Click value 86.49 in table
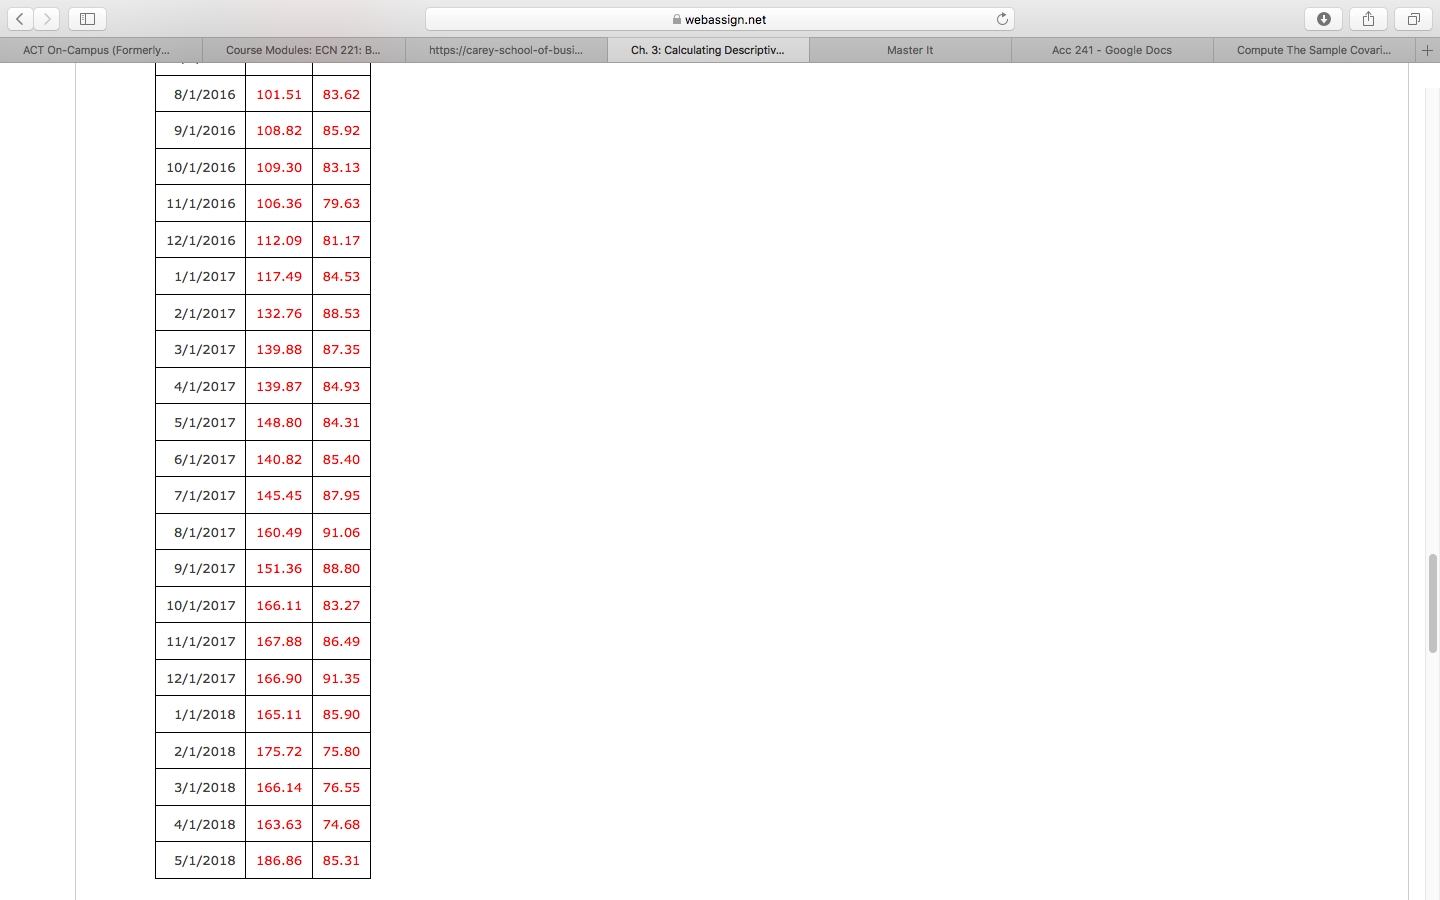1440x900 pixels. pos(341,641)
